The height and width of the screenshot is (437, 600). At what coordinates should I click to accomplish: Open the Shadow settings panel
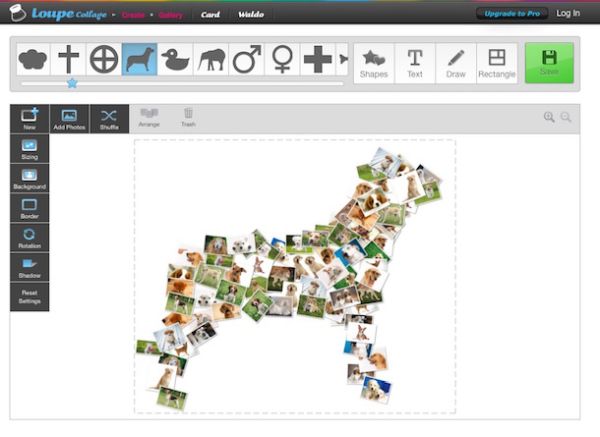(29, 267)
